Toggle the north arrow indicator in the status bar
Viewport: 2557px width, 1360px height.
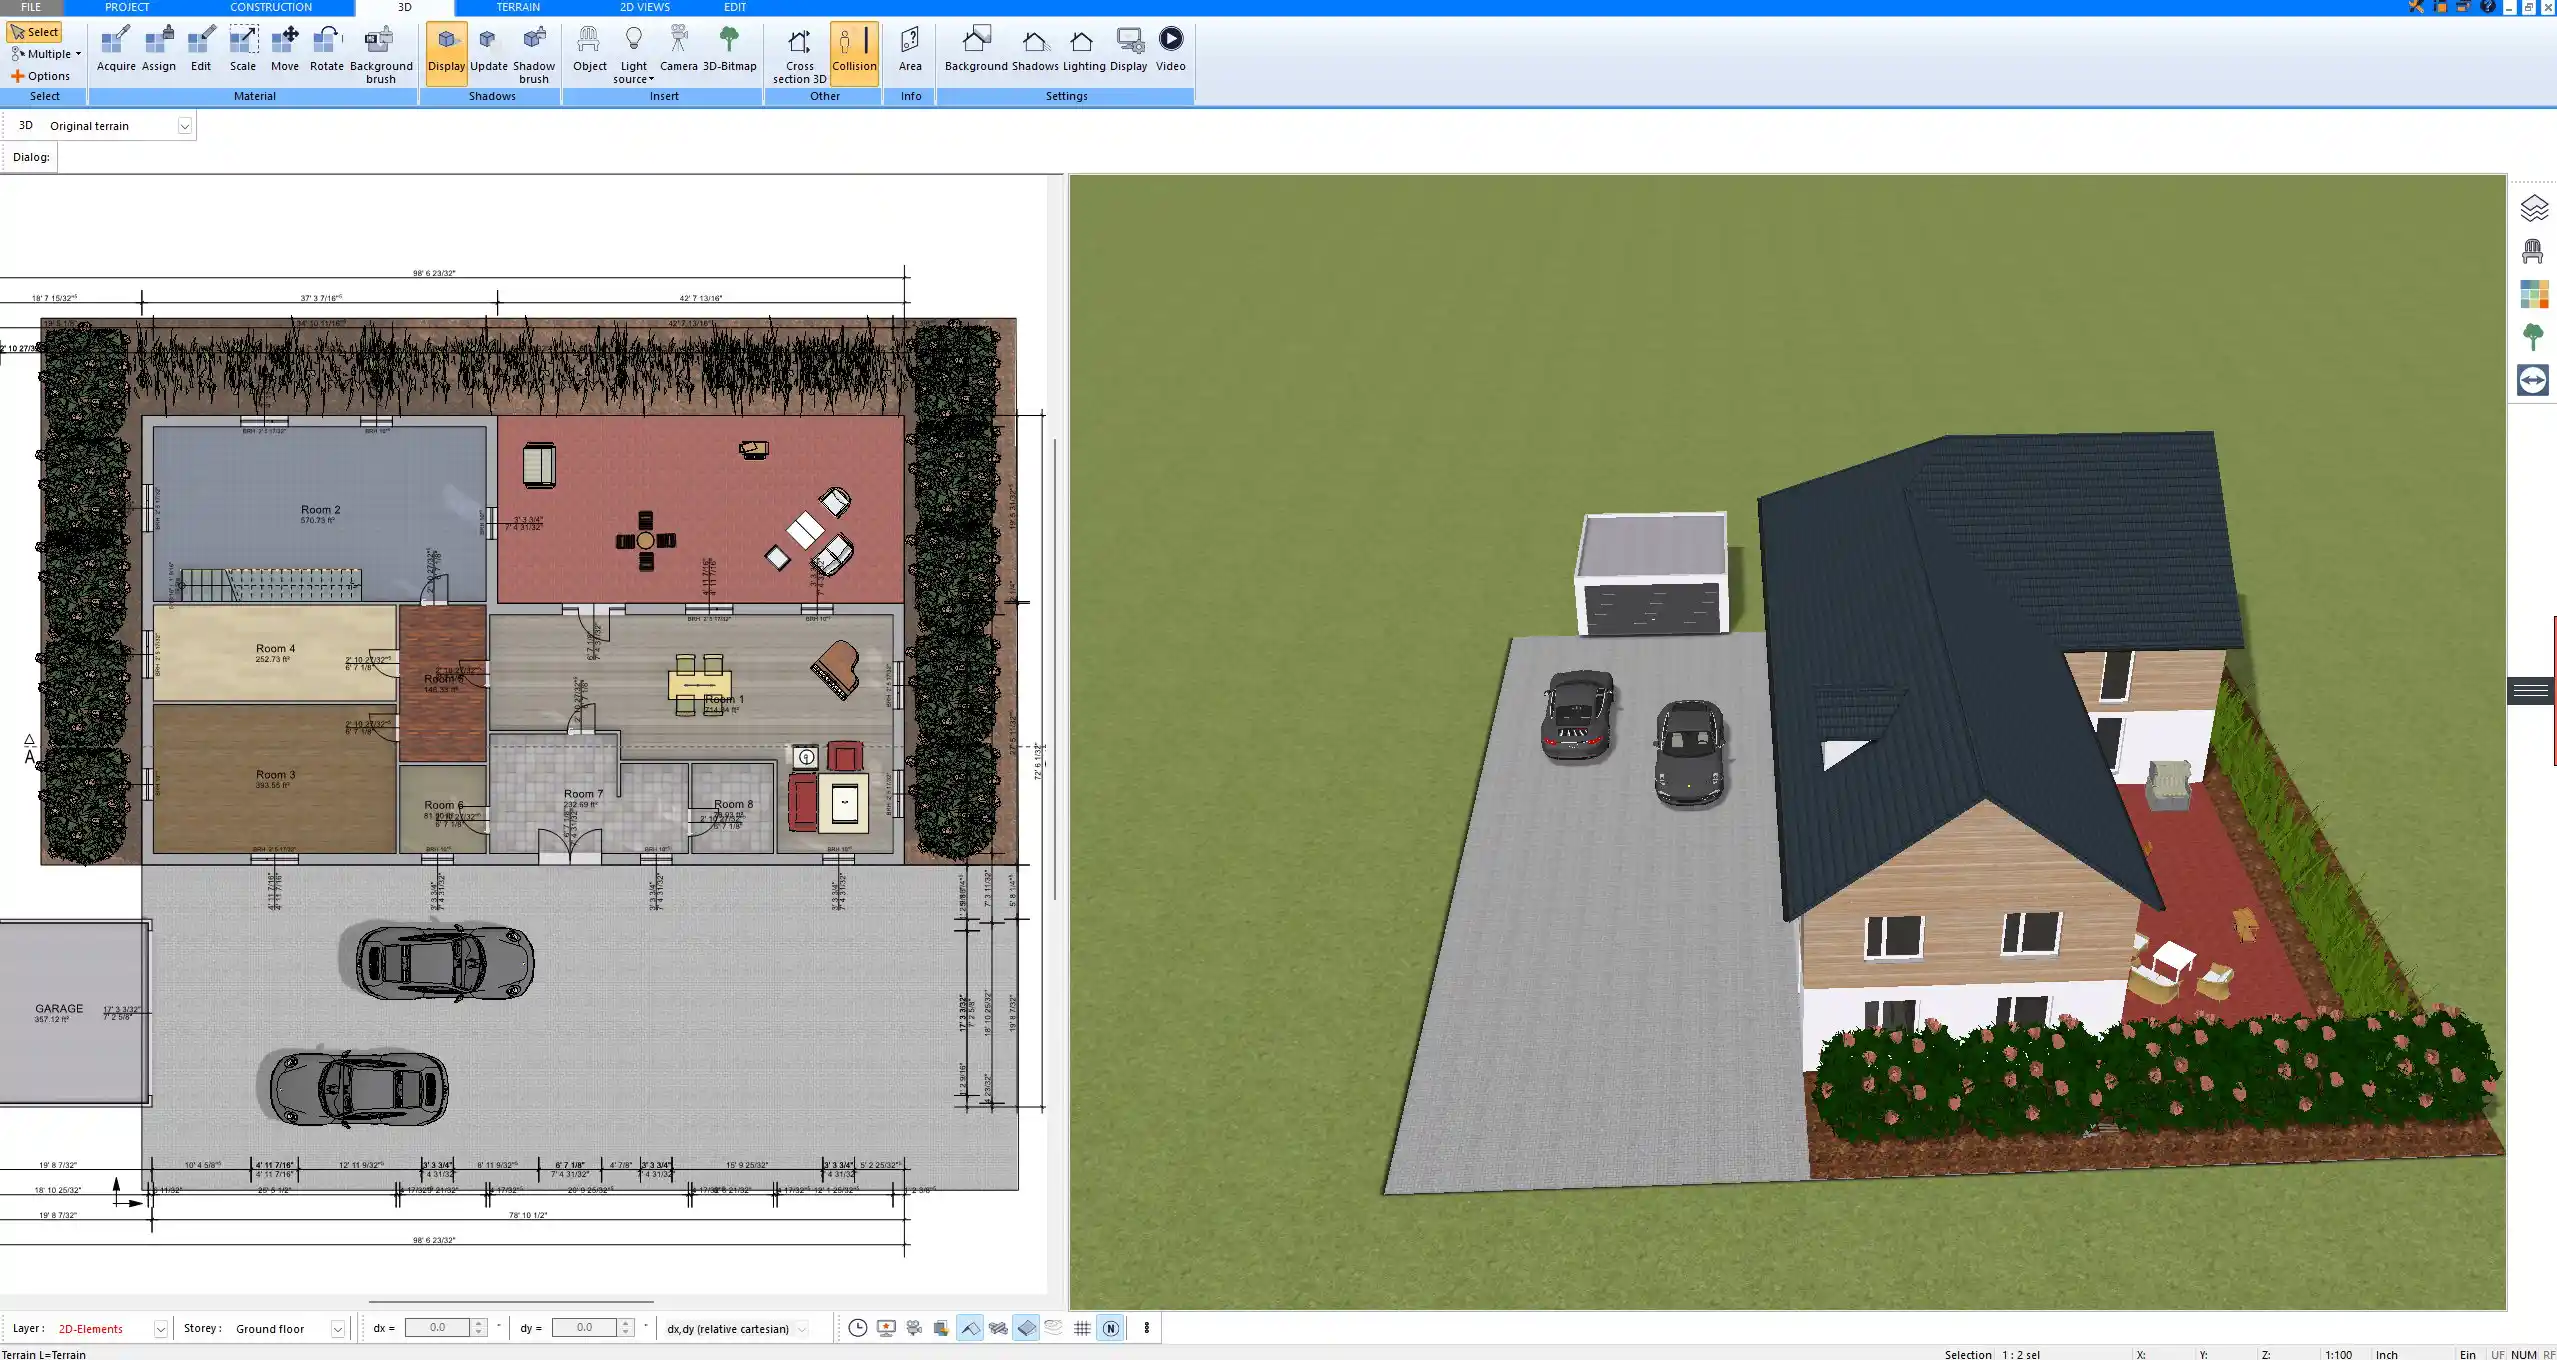pyautogui.click(x=1109, y=1328)
